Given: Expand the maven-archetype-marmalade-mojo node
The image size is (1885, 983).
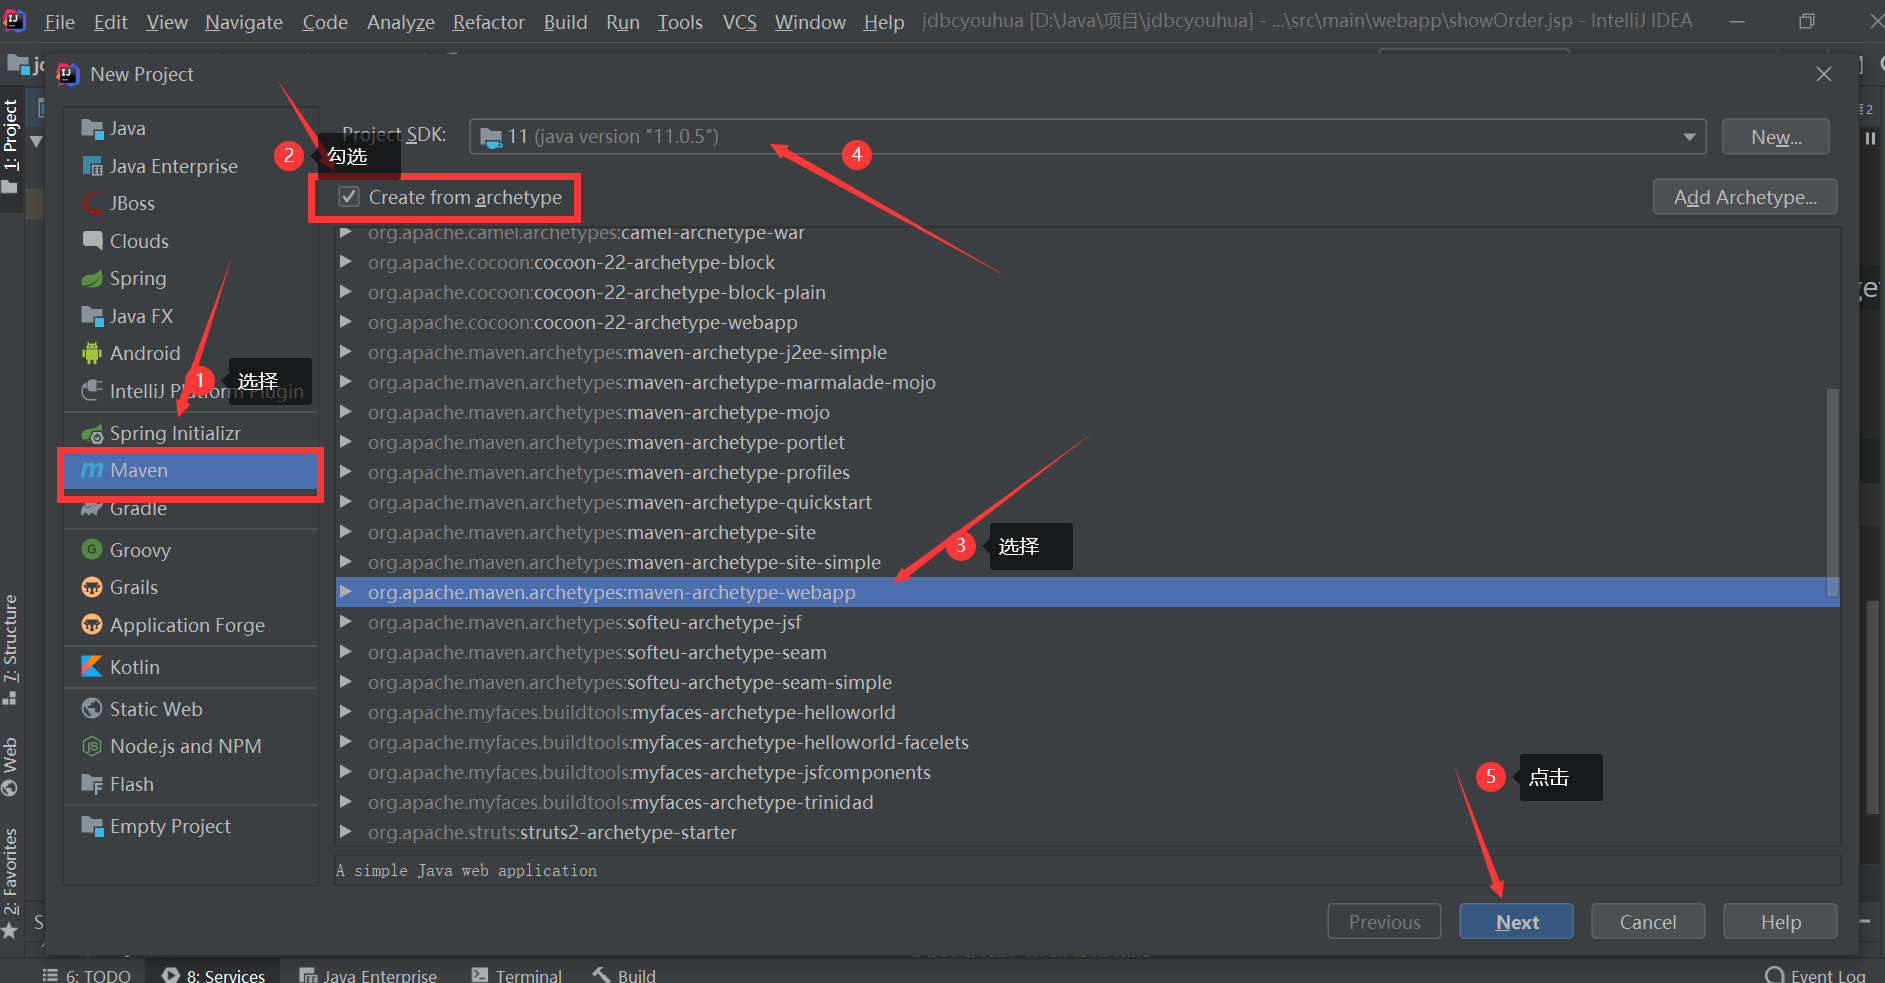Looking at the screenshot, I should click(346, 382).
